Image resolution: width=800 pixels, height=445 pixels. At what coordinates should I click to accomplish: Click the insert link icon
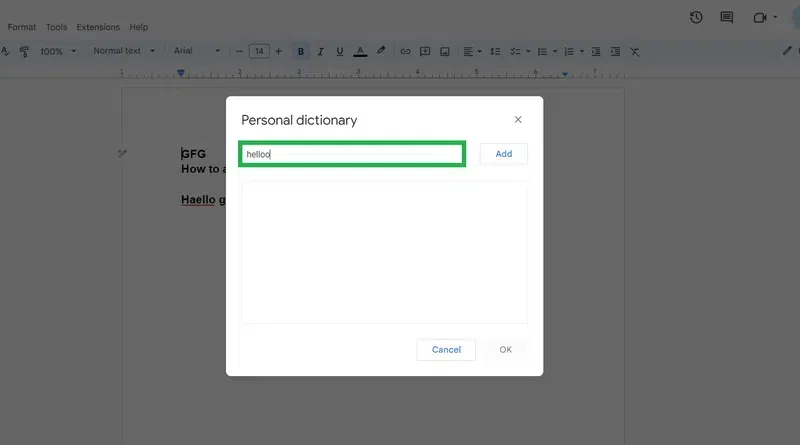point(405,51)
